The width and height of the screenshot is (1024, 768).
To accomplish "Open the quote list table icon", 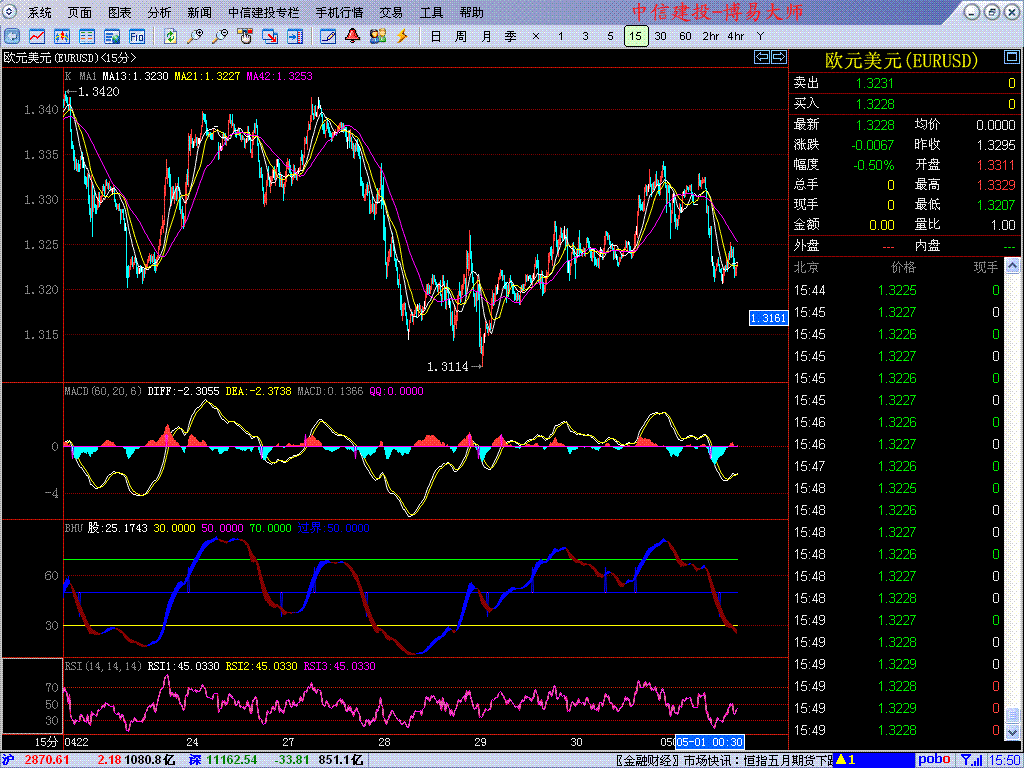I will click(87, 36).
